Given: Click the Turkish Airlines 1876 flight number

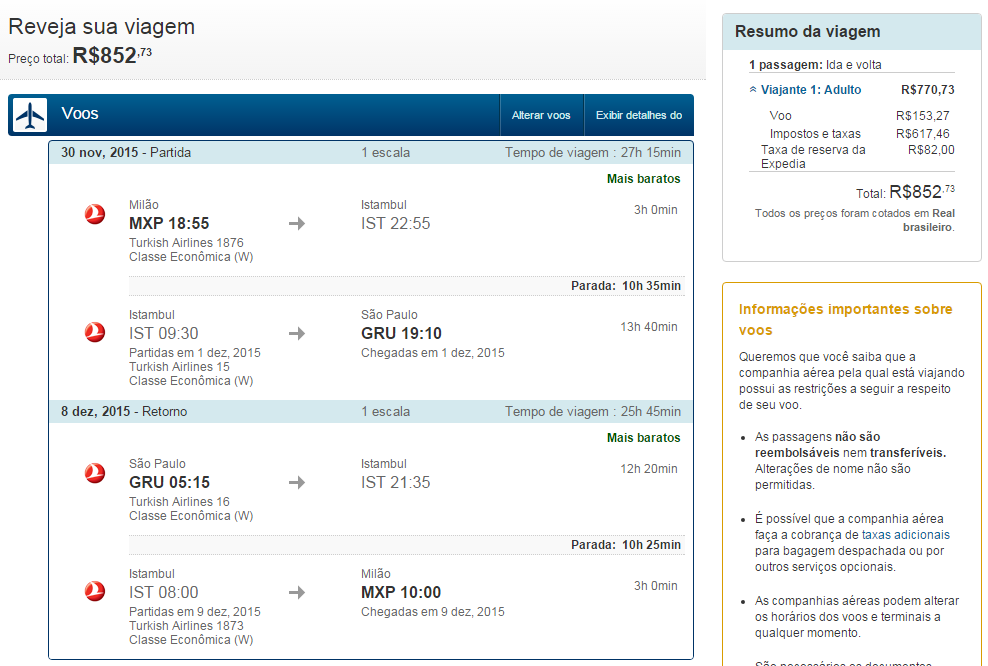Looking at the screenshot, I should [x=186, y=243].
